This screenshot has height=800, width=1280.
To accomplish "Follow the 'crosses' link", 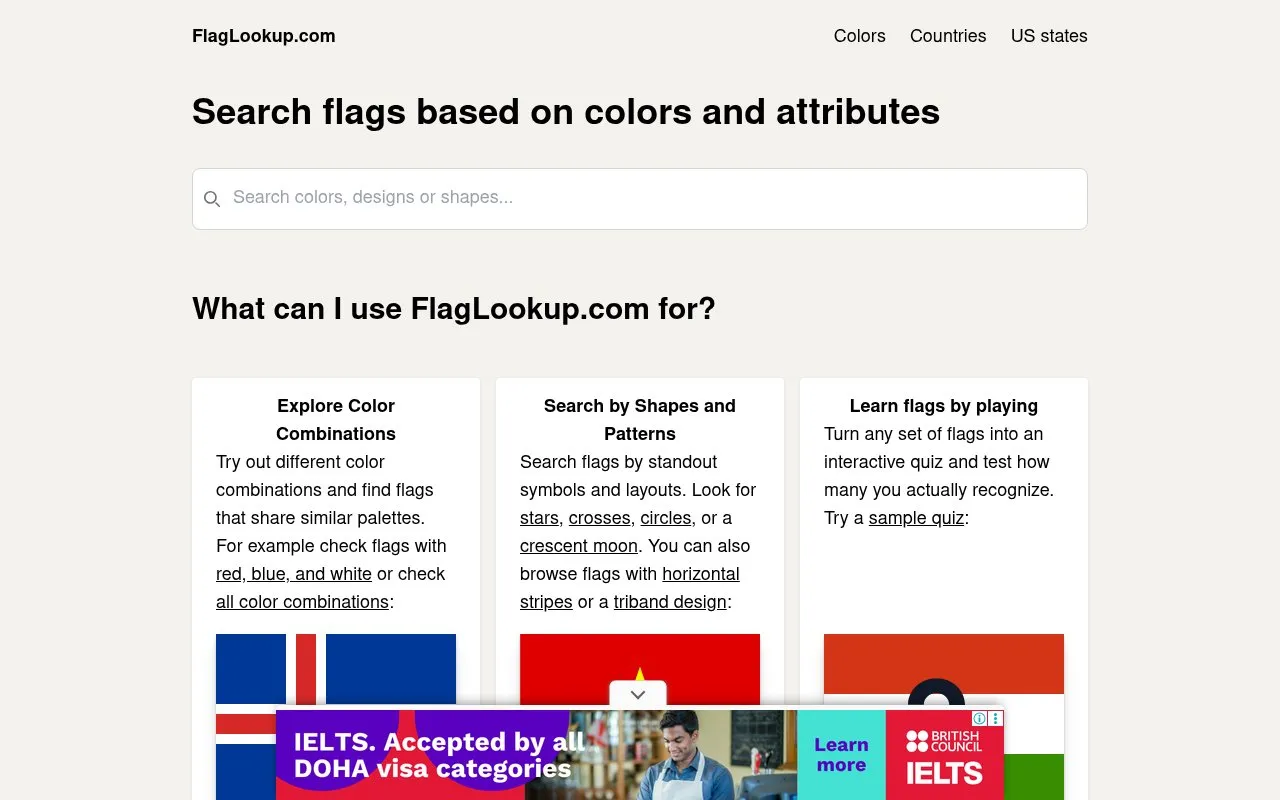I will pyautogui.click(x=600, y=518).
